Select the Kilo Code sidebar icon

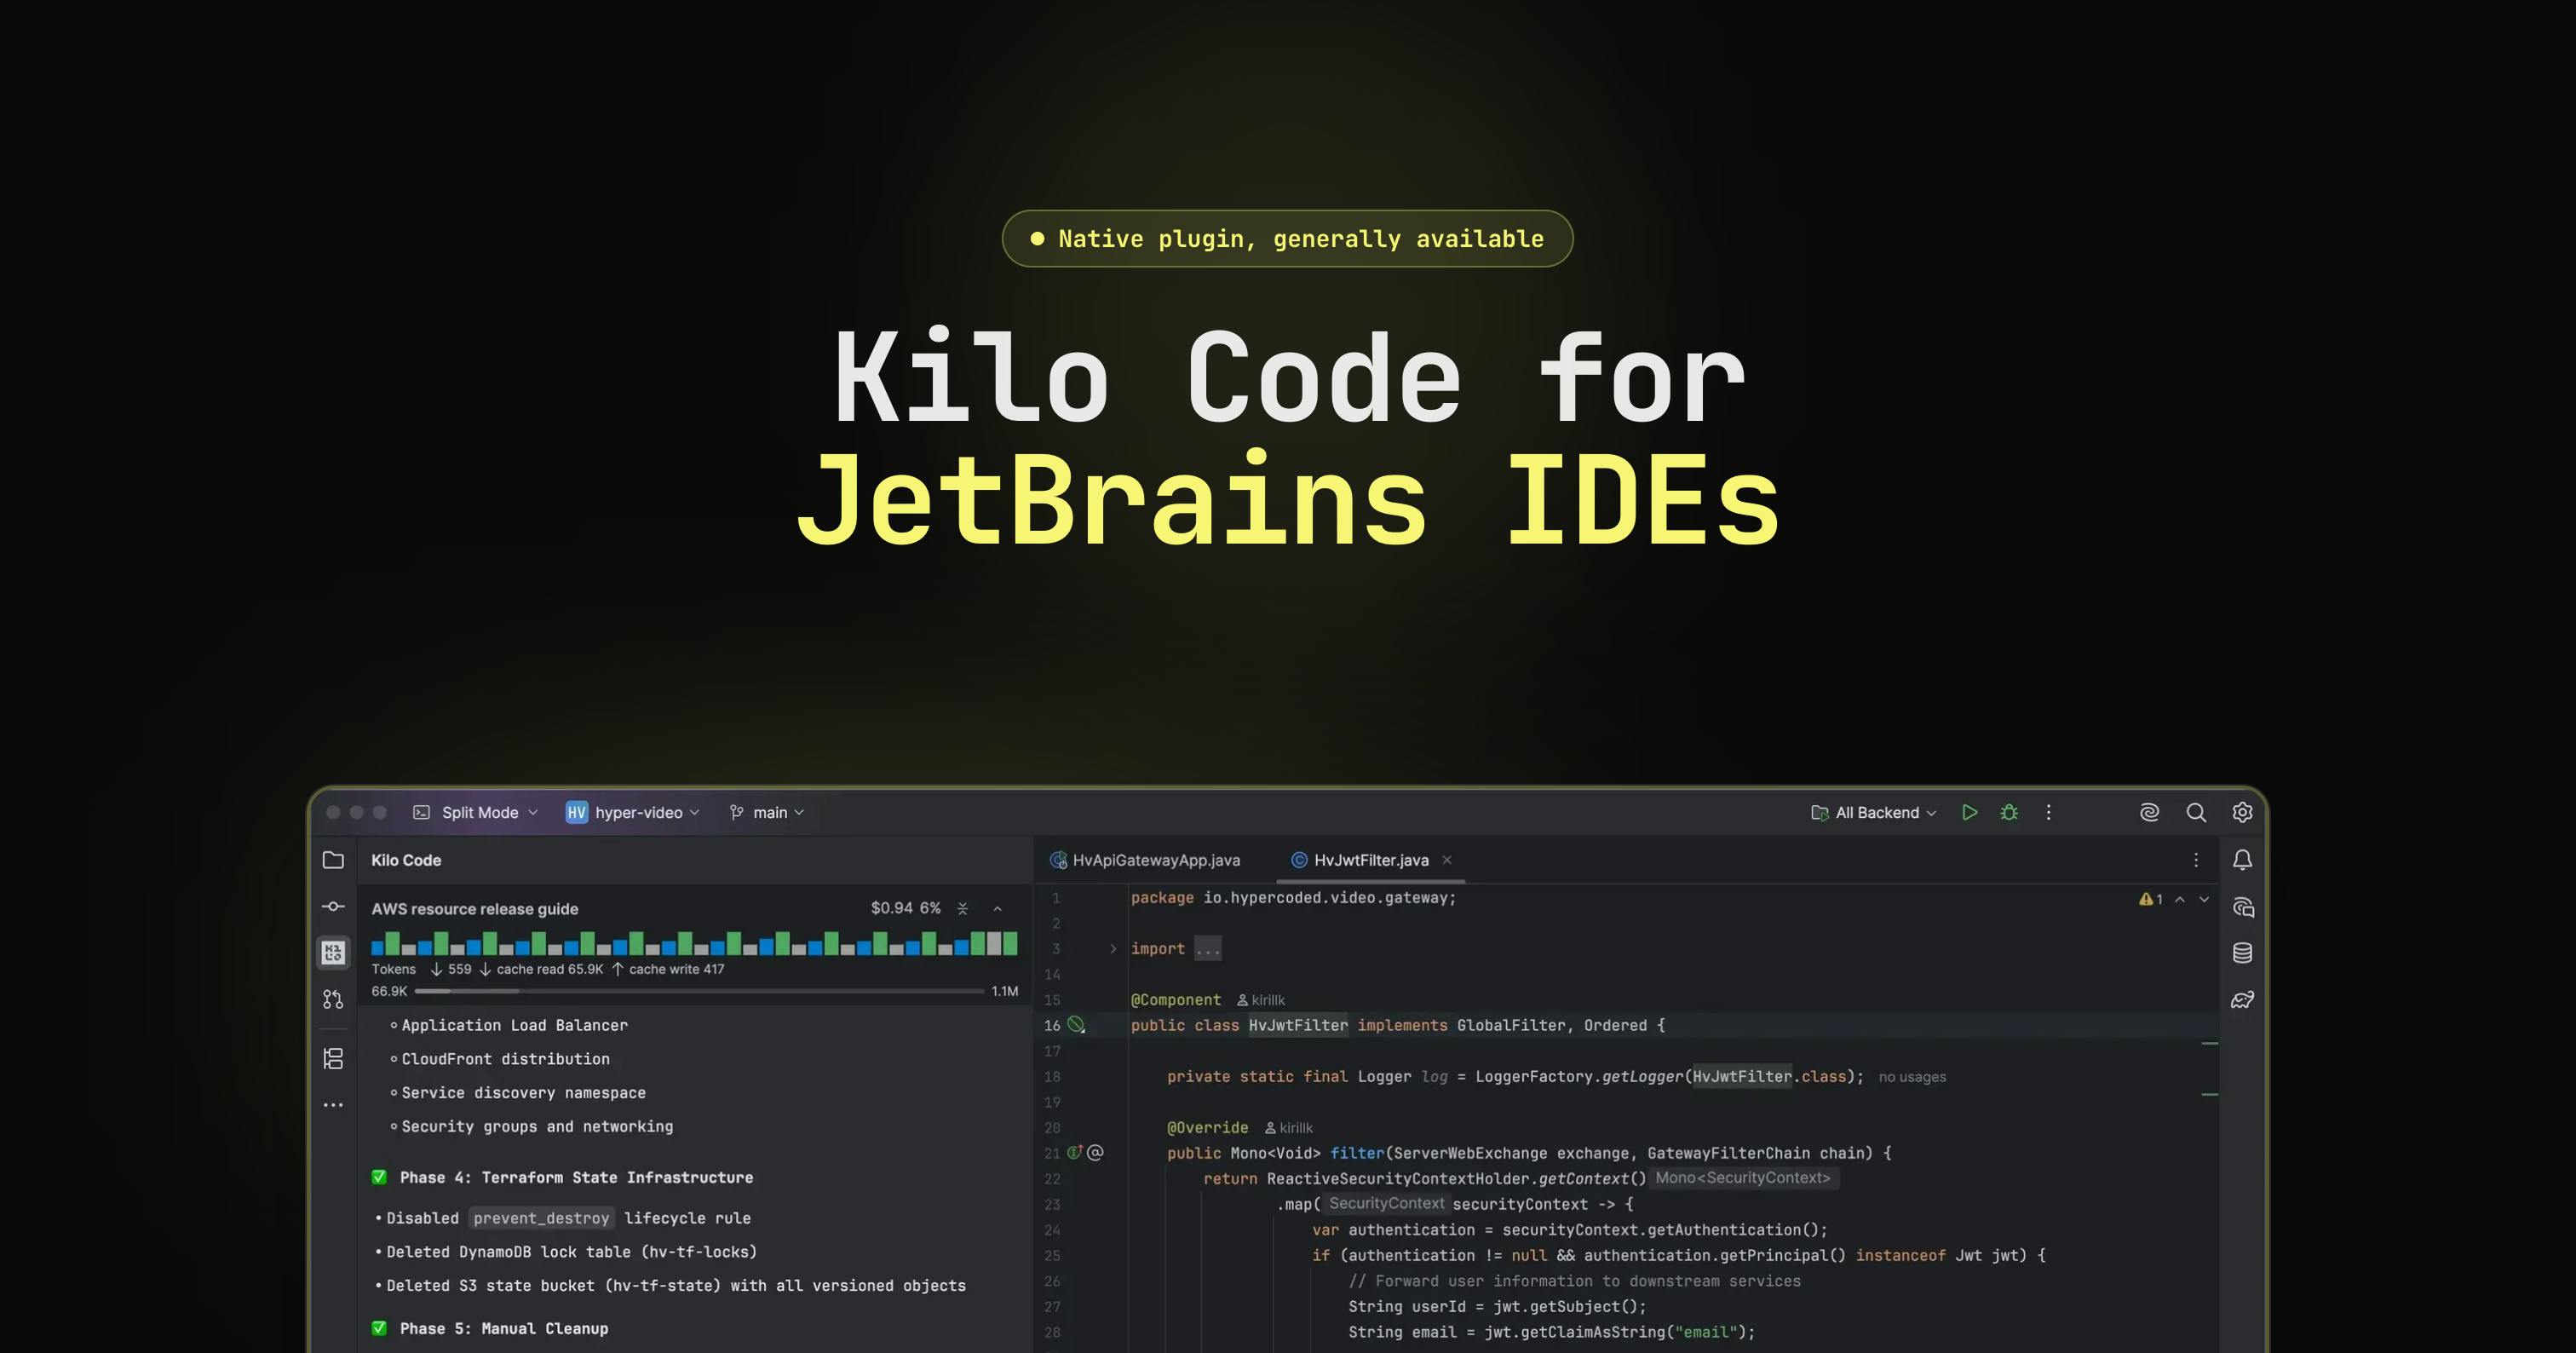(333, 952)
